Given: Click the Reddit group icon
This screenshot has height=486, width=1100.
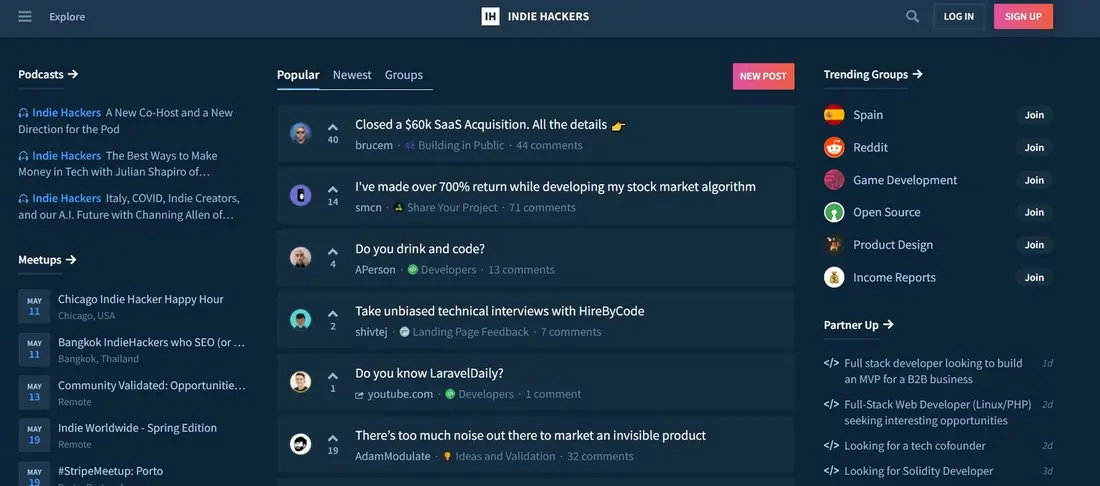Looking at the screenshot, I should [834, 147].
